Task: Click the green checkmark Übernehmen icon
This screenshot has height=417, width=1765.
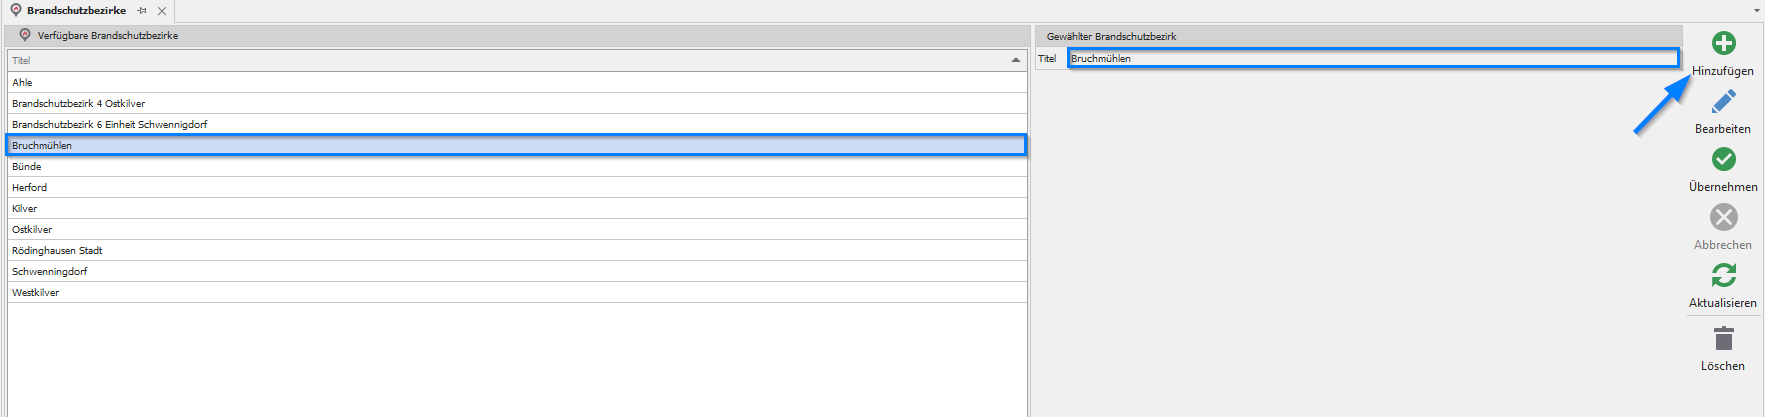Action: click(x=1723, y=159)
